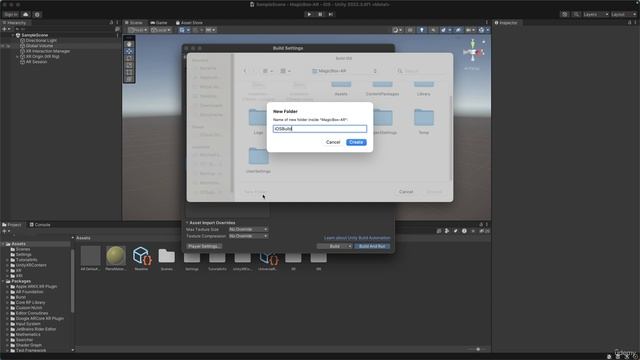Viewport: 640px width, 360px height.
Task: Open the Local/Global handle rotation dropdown
Action: click(161, 30)
